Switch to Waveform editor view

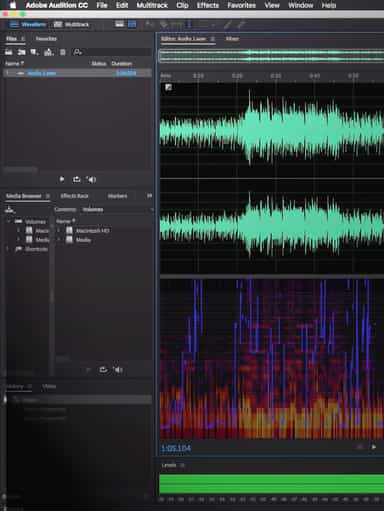28,24
